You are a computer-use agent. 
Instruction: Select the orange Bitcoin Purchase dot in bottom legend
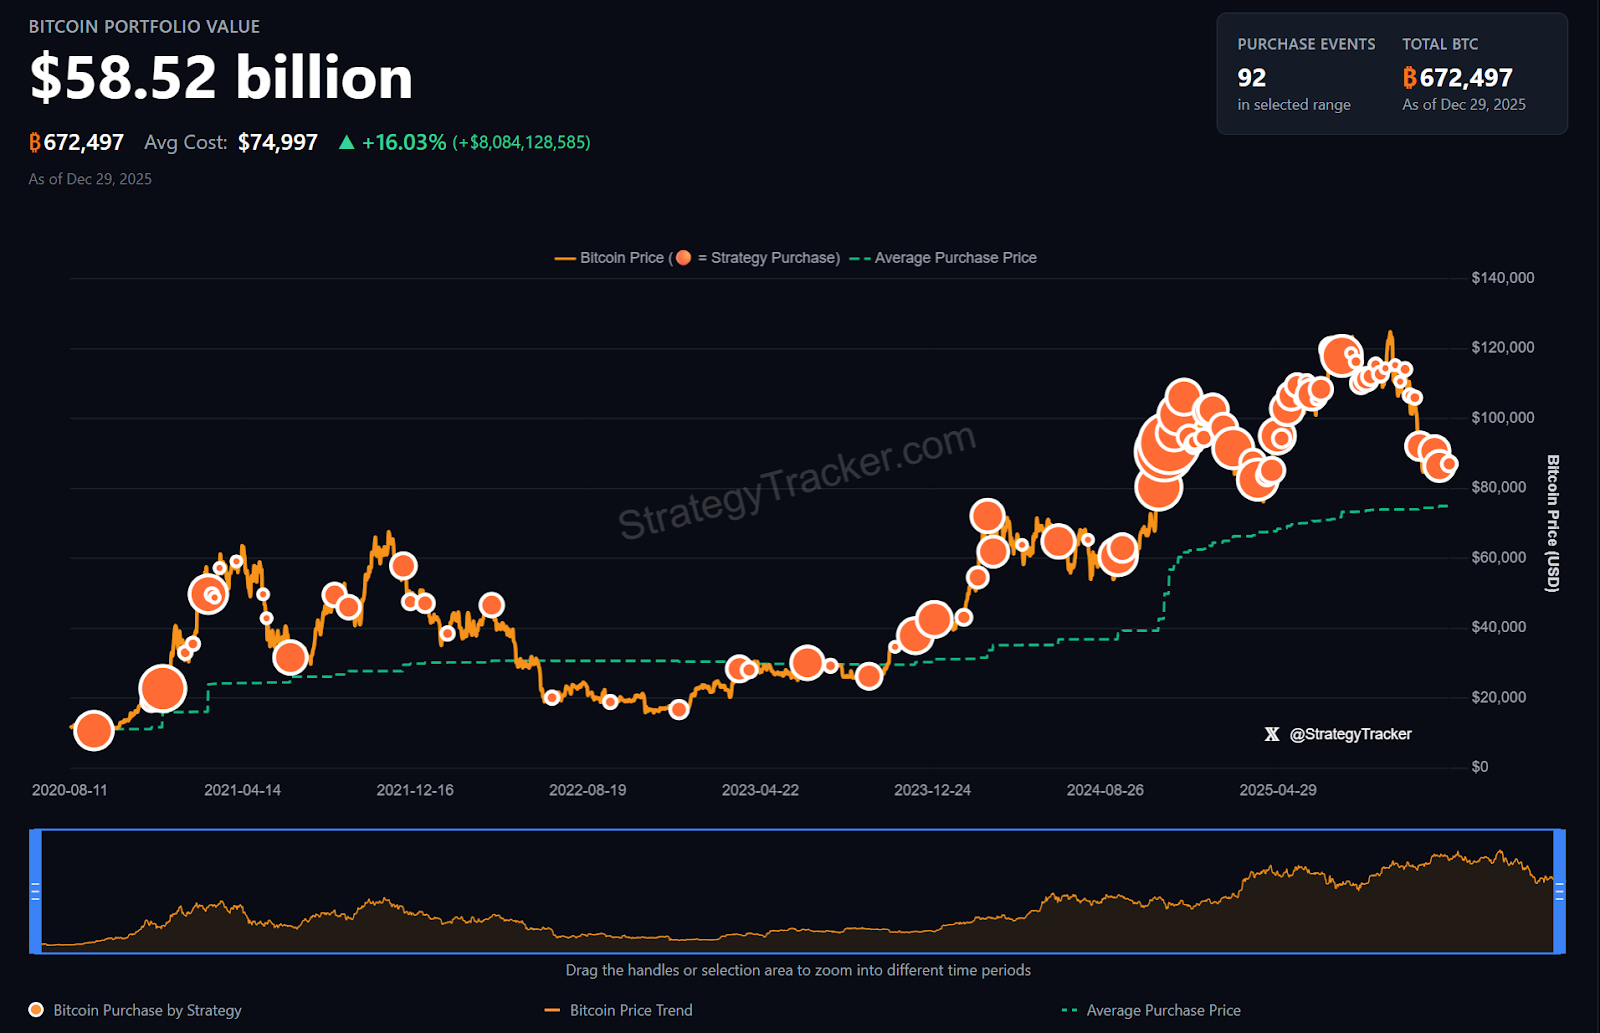(36, 1010)
